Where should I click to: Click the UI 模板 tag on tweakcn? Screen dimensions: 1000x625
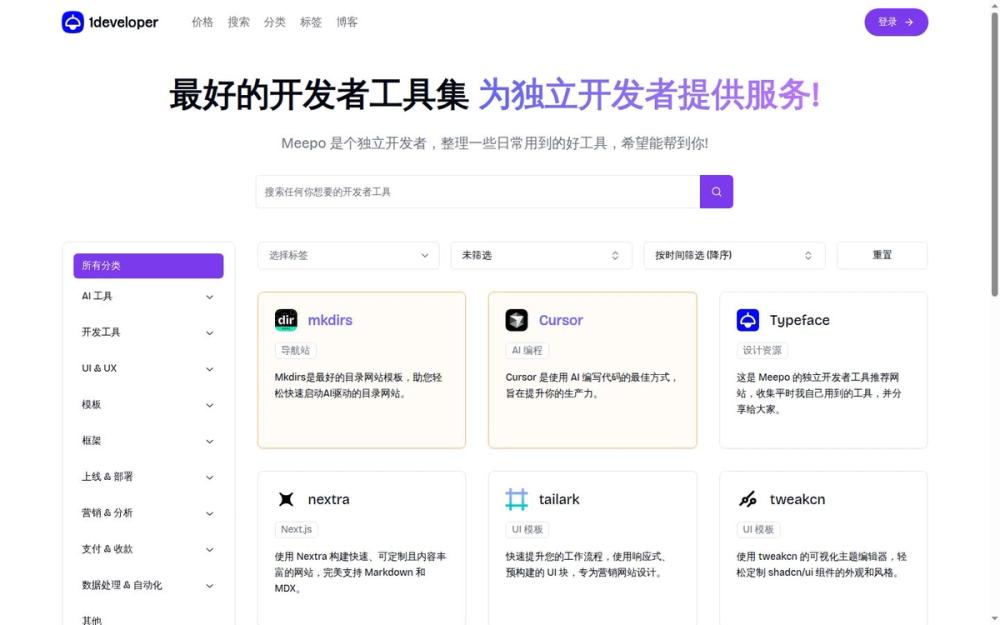pos(758,529)
